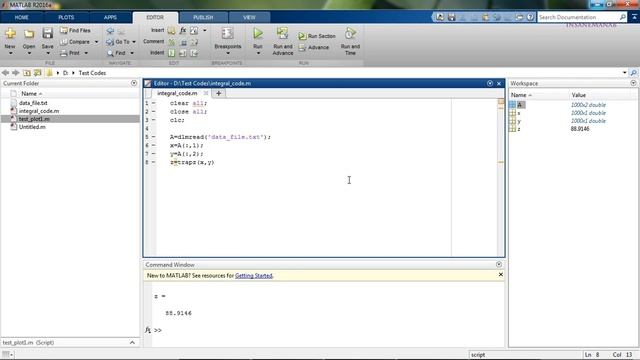Viewport: 640px width, 360px height.
Task: Click the Find magnifier button
Action: [x=116, y=53]
